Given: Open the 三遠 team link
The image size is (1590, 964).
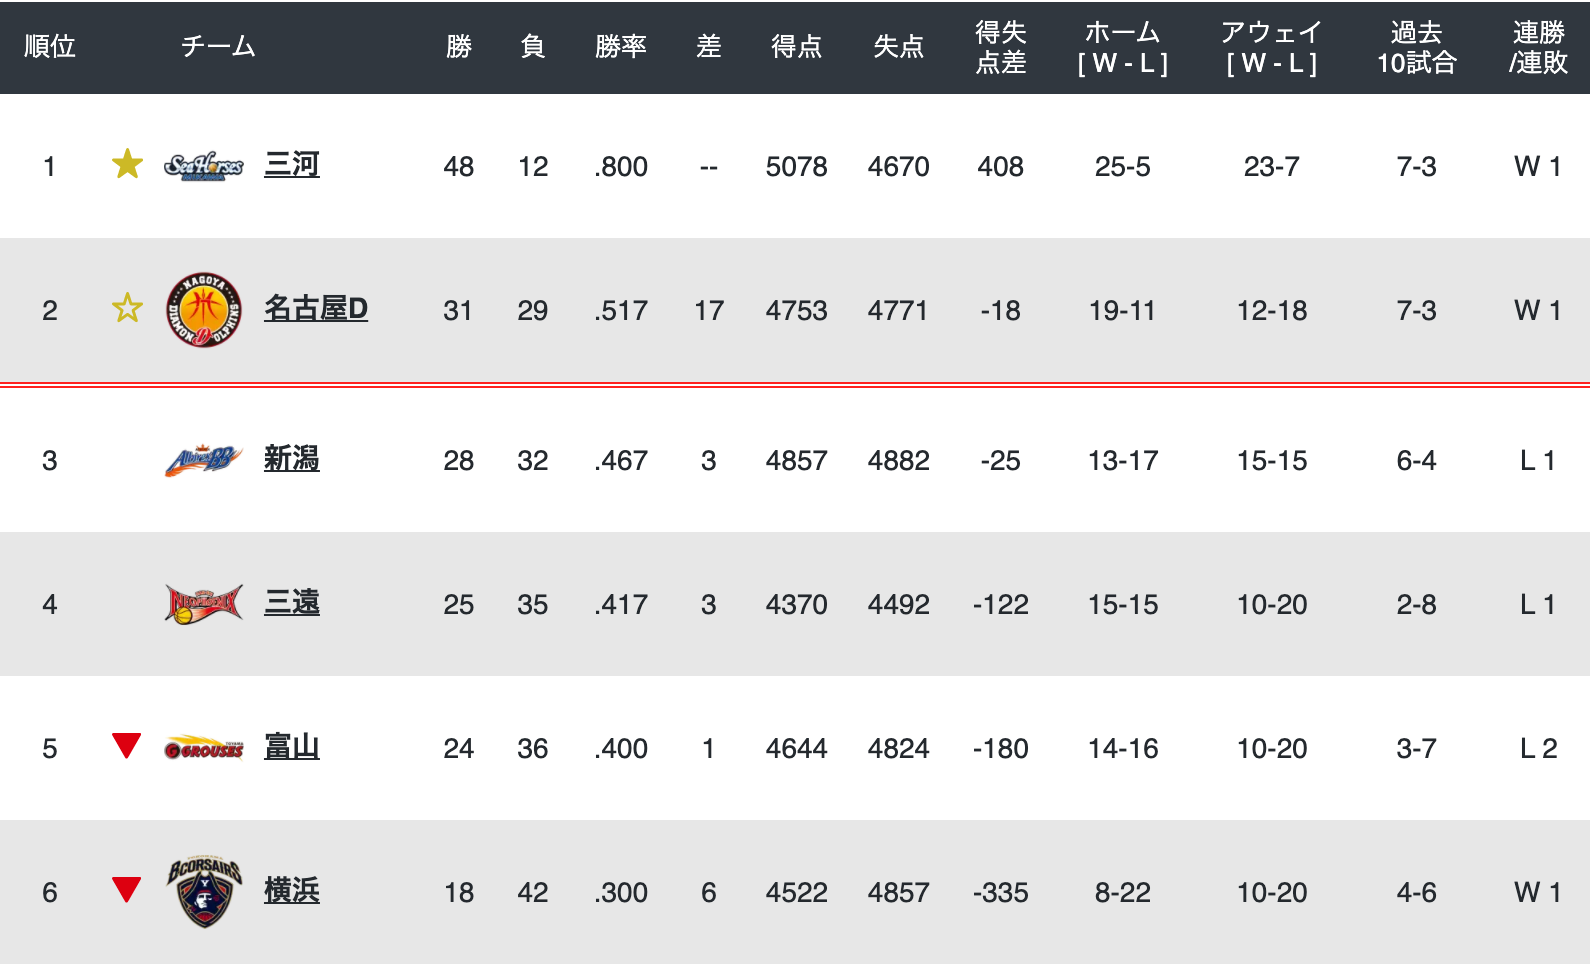Looking at the screenshot, I should (x=292, y=603).
